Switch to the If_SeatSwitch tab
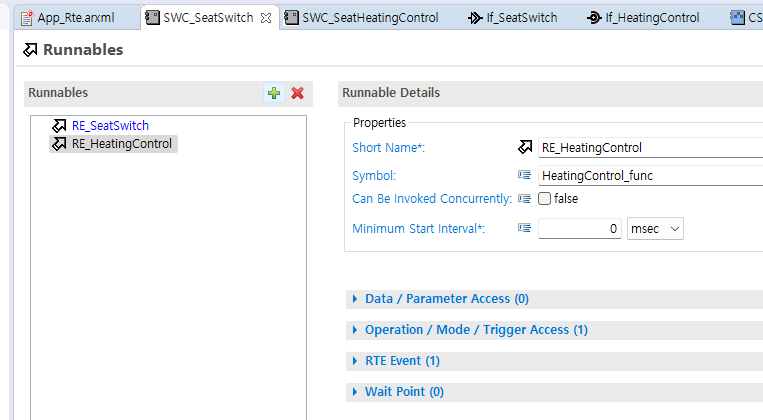 pos(522,18)
